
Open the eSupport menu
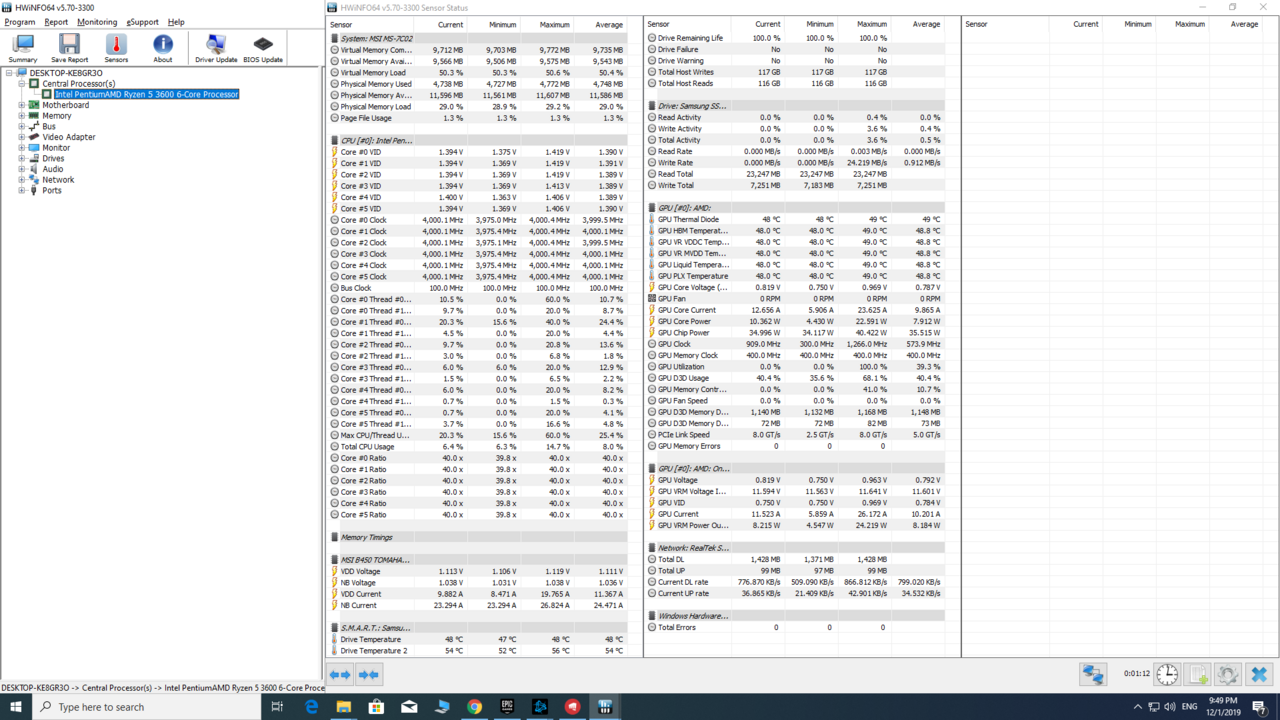pyautogui.click(x=142, y=22)
